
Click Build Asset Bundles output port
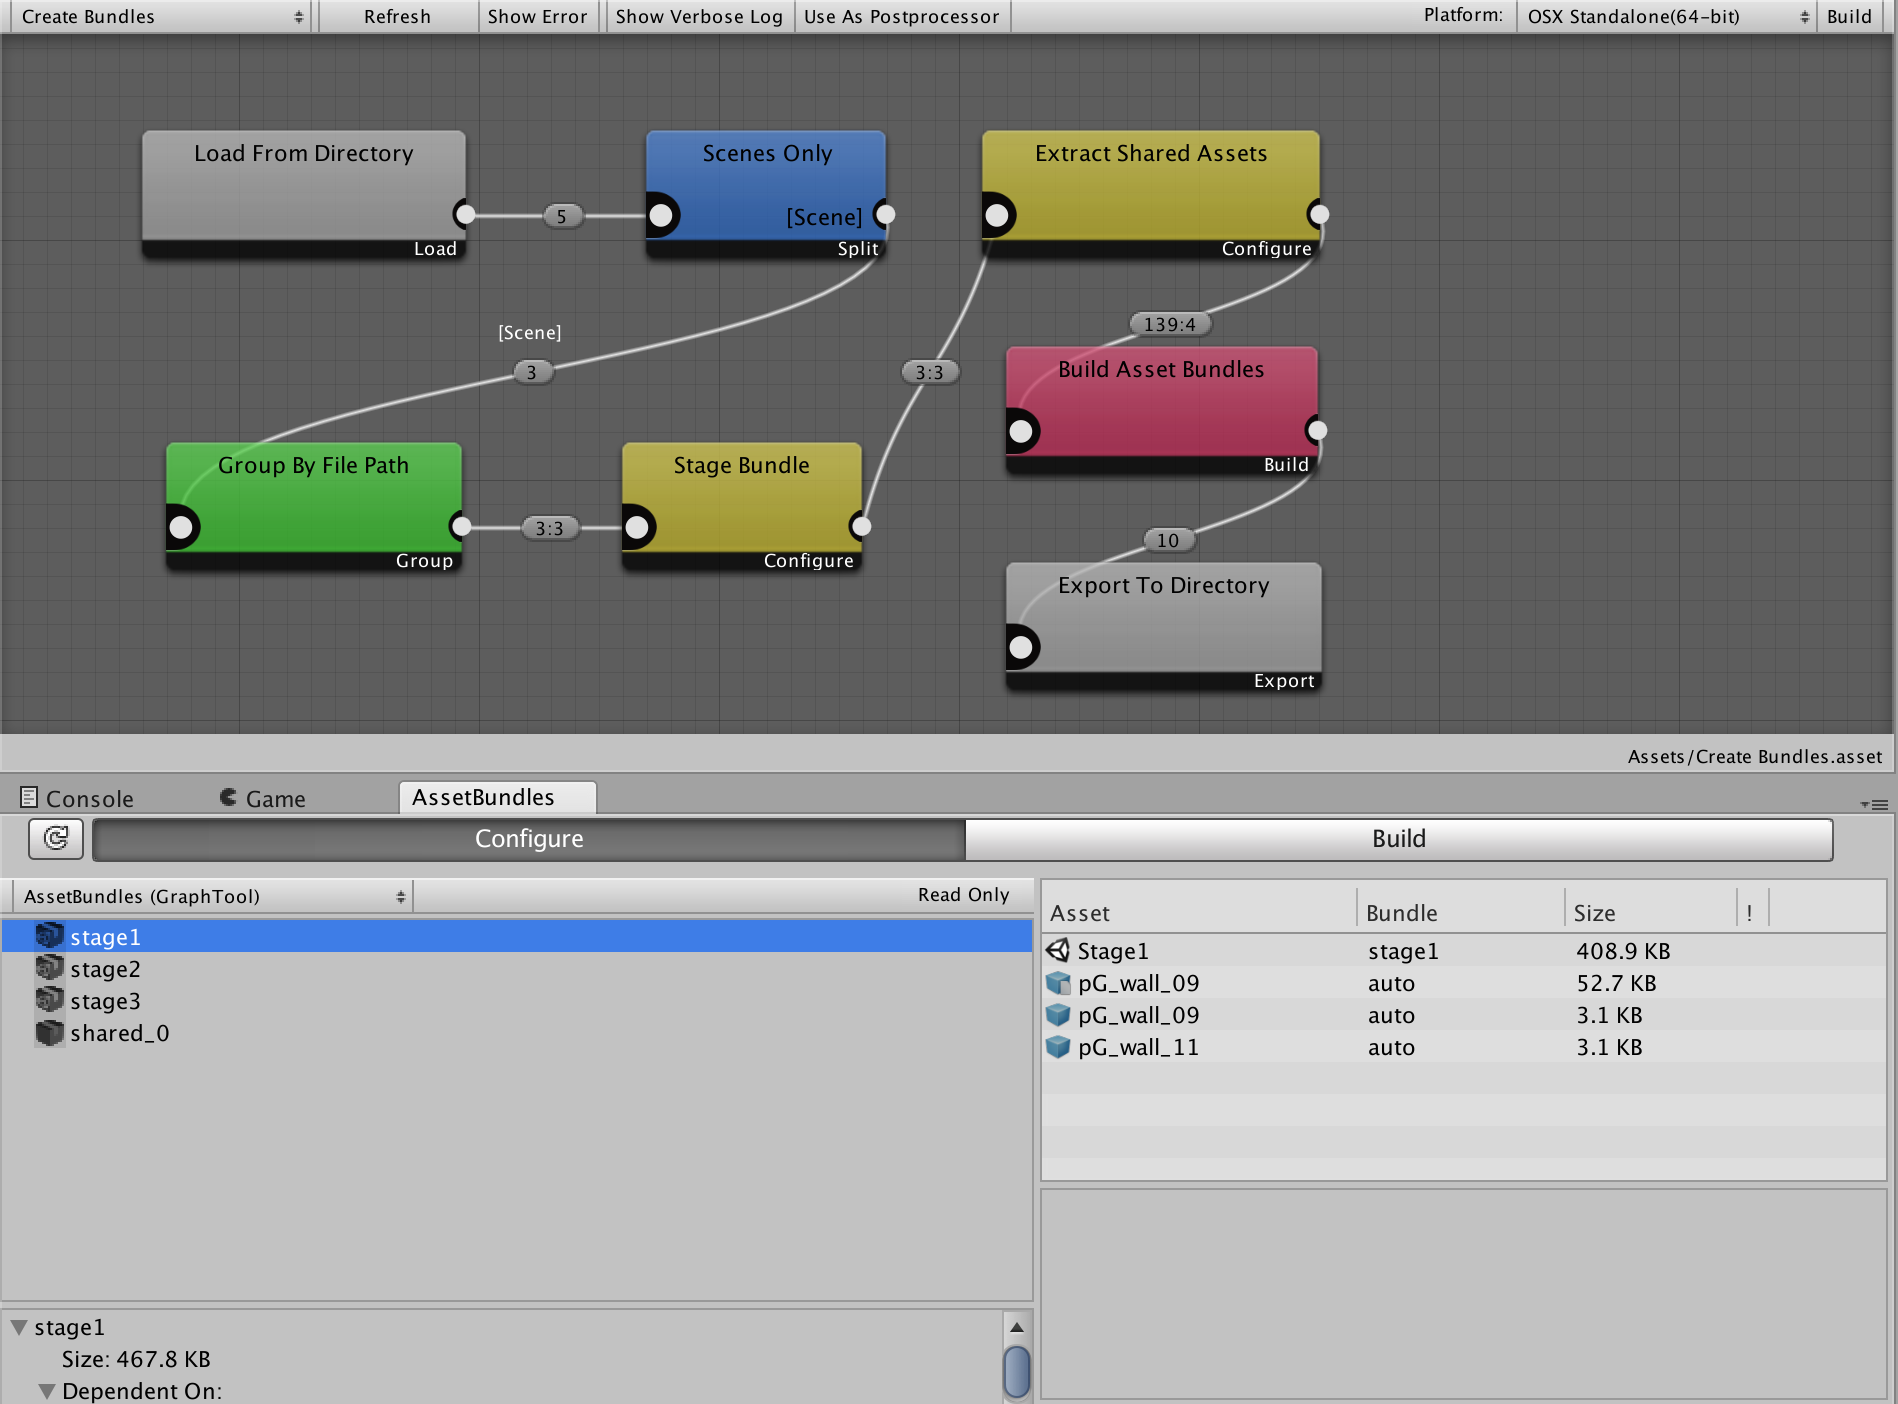[x=1317, y=430]
